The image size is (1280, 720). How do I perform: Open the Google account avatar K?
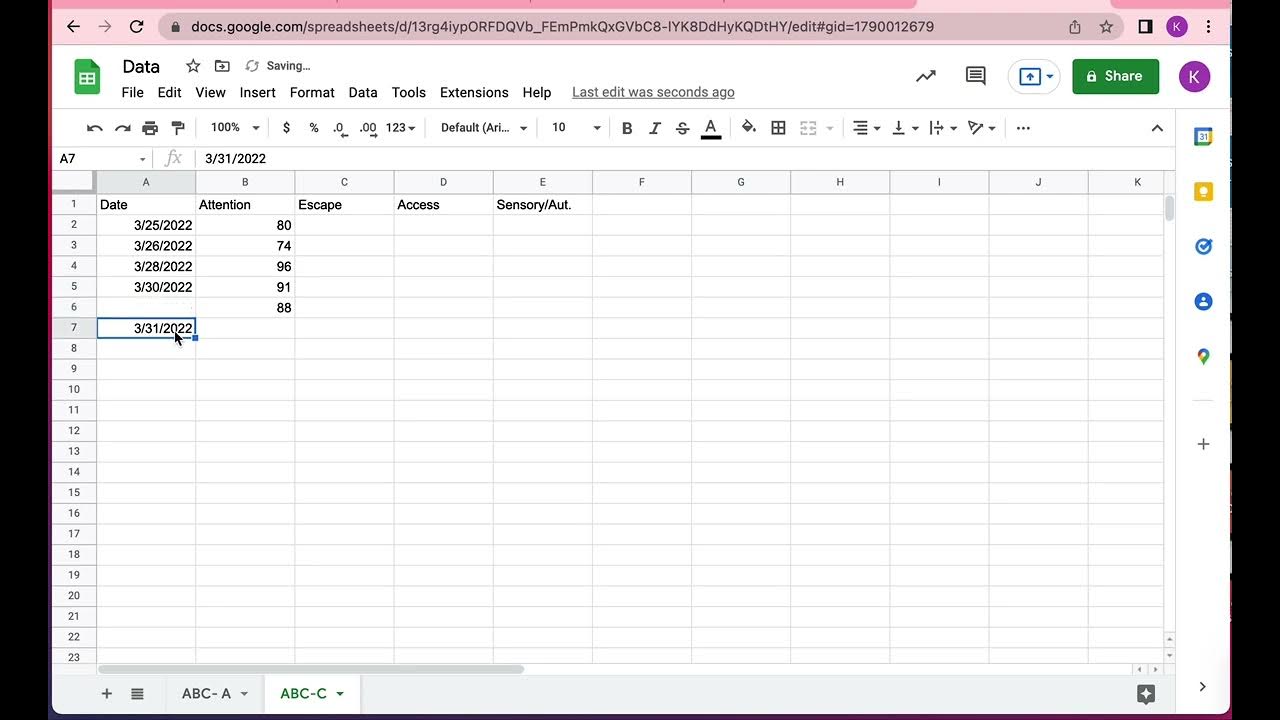[x=1194, y=76]
